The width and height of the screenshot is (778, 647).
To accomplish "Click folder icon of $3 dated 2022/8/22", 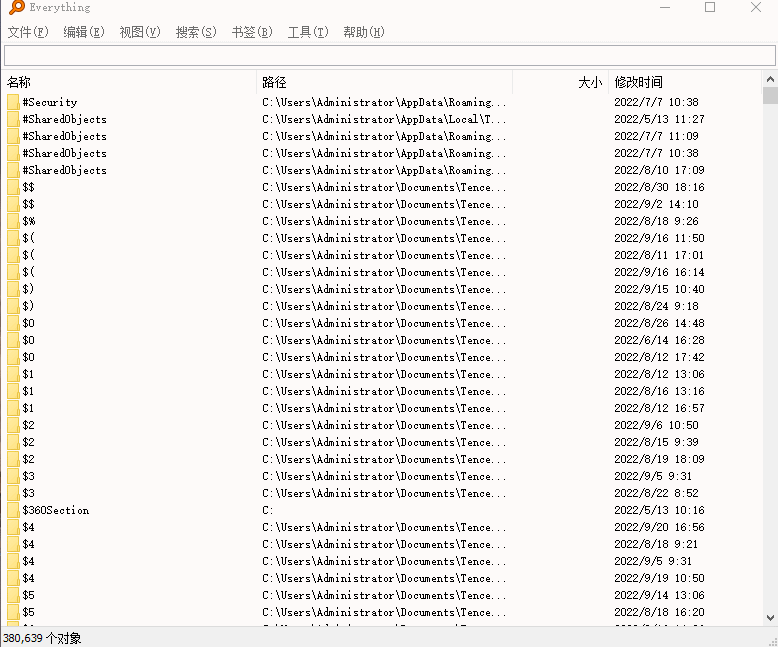I will tap(13, 493).
